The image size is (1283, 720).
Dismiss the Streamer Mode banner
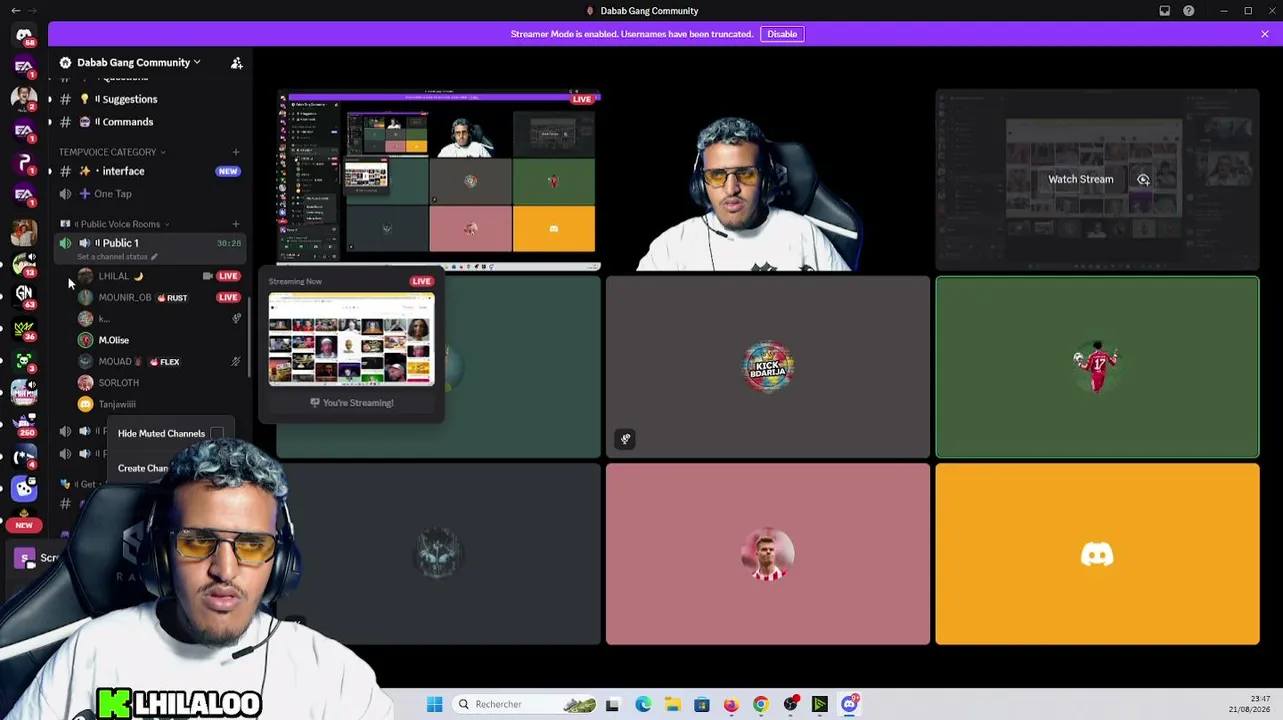click(x=1265, y=34)
